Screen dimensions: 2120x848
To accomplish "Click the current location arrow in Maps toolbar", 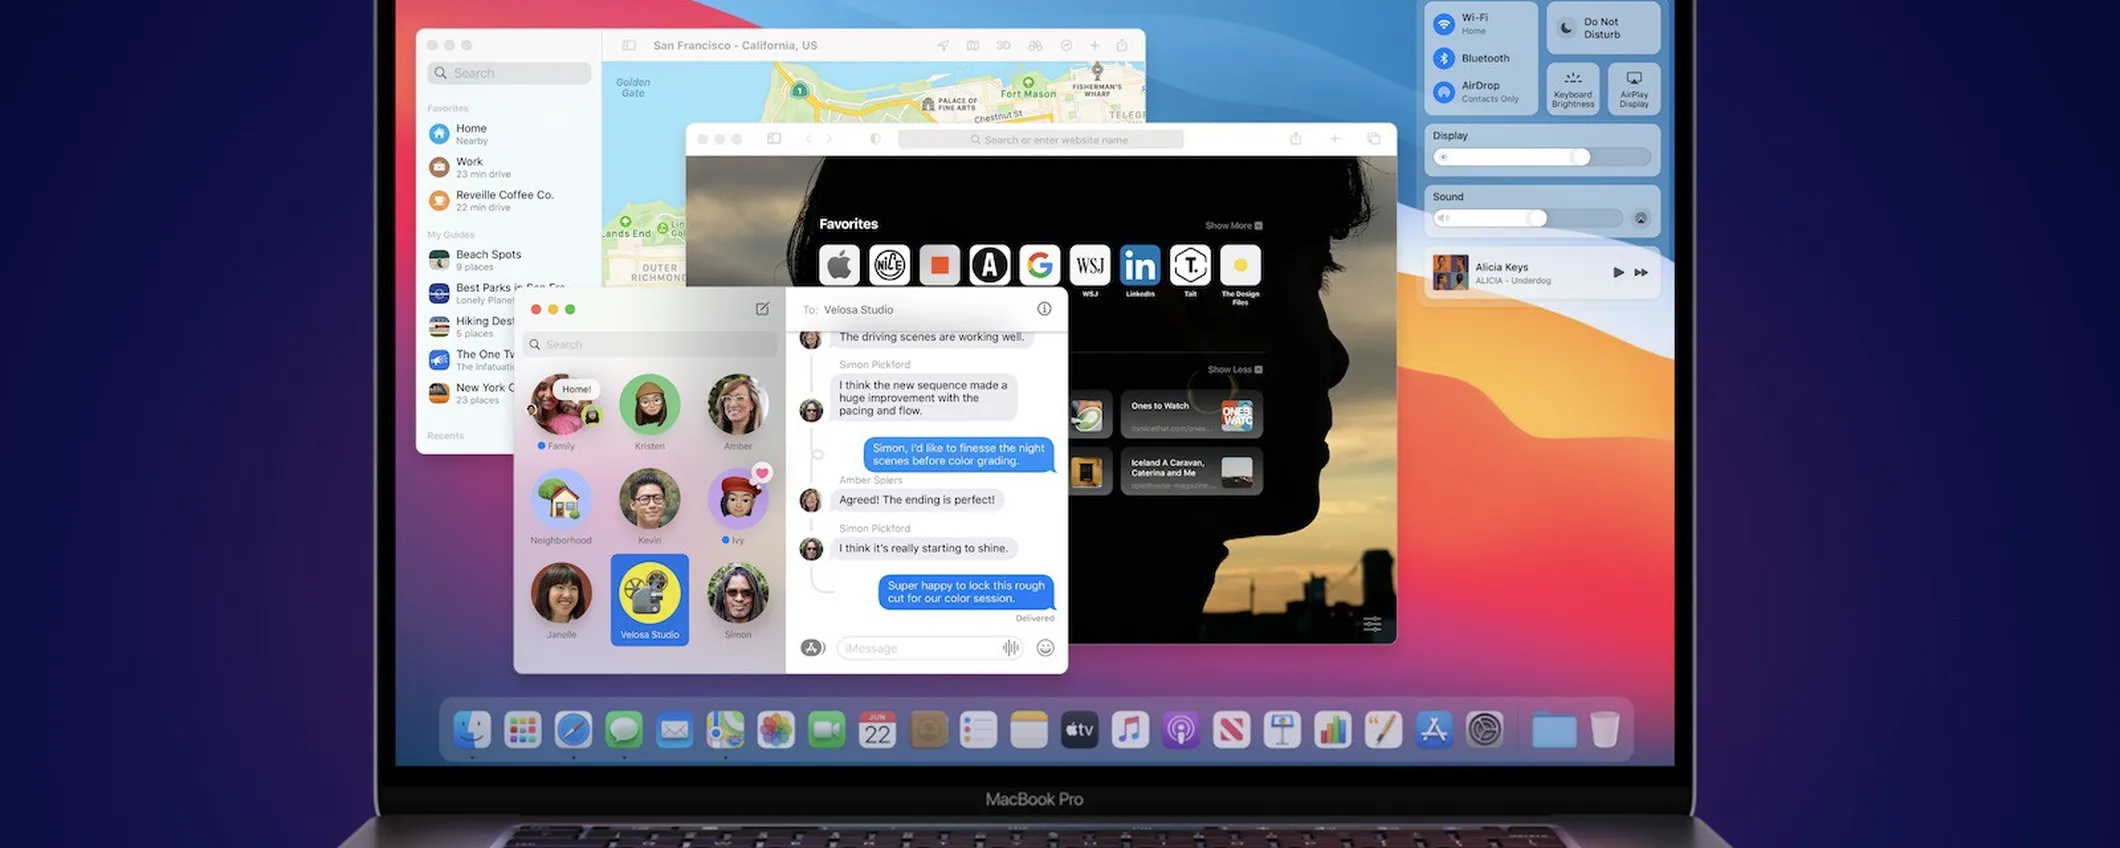I will pyautogui.click(x=942, y=46).
